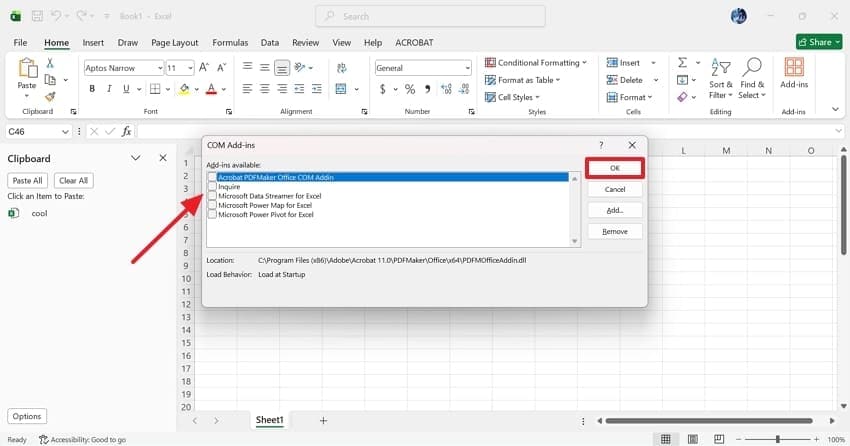Apply Percent Style format
Screen dimensions: 850x446
410,89
